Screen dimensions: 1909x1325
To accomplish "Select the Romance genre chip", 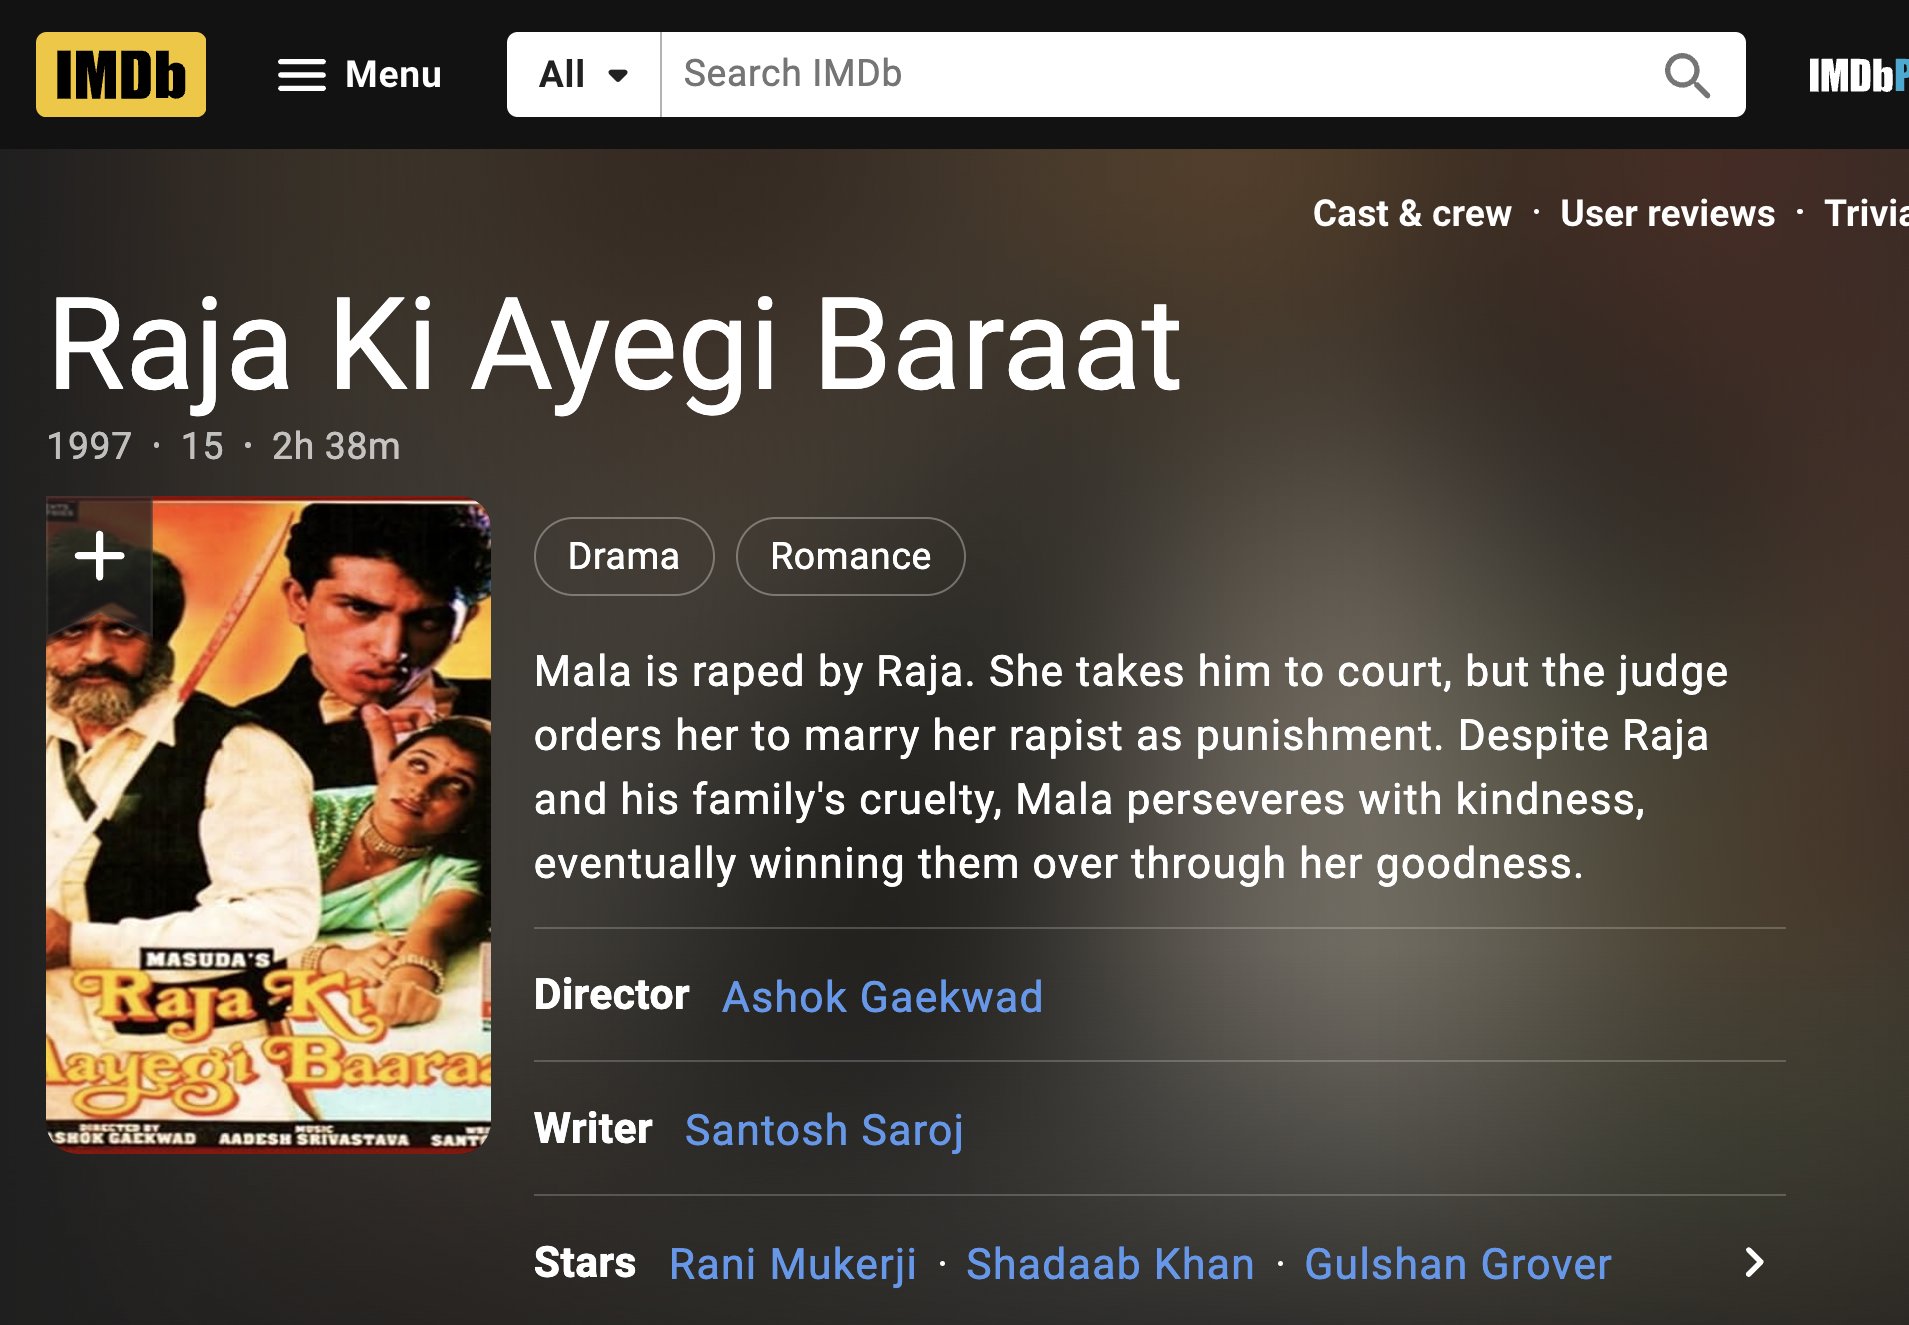I will tap(850, 556).
